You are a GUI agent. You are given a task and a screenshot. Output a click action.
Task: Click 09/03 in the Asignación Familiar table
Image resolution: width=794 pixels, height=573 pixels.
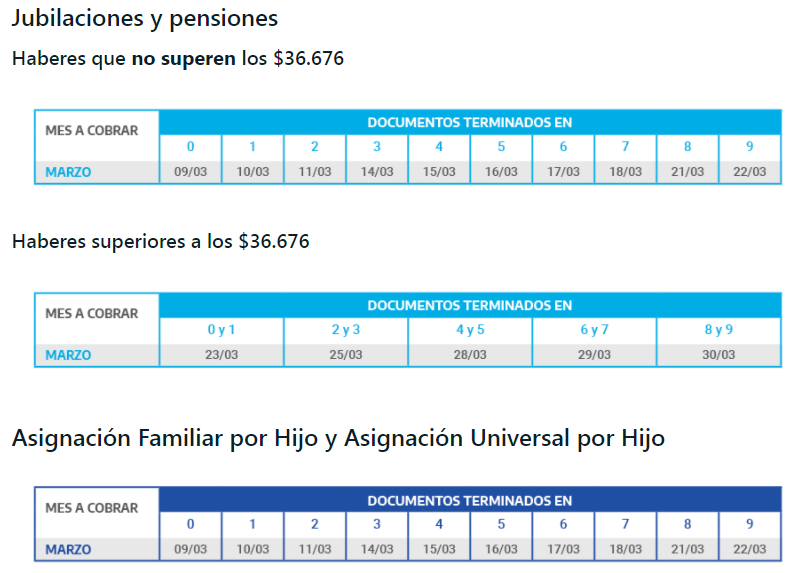tap(190, 549)
